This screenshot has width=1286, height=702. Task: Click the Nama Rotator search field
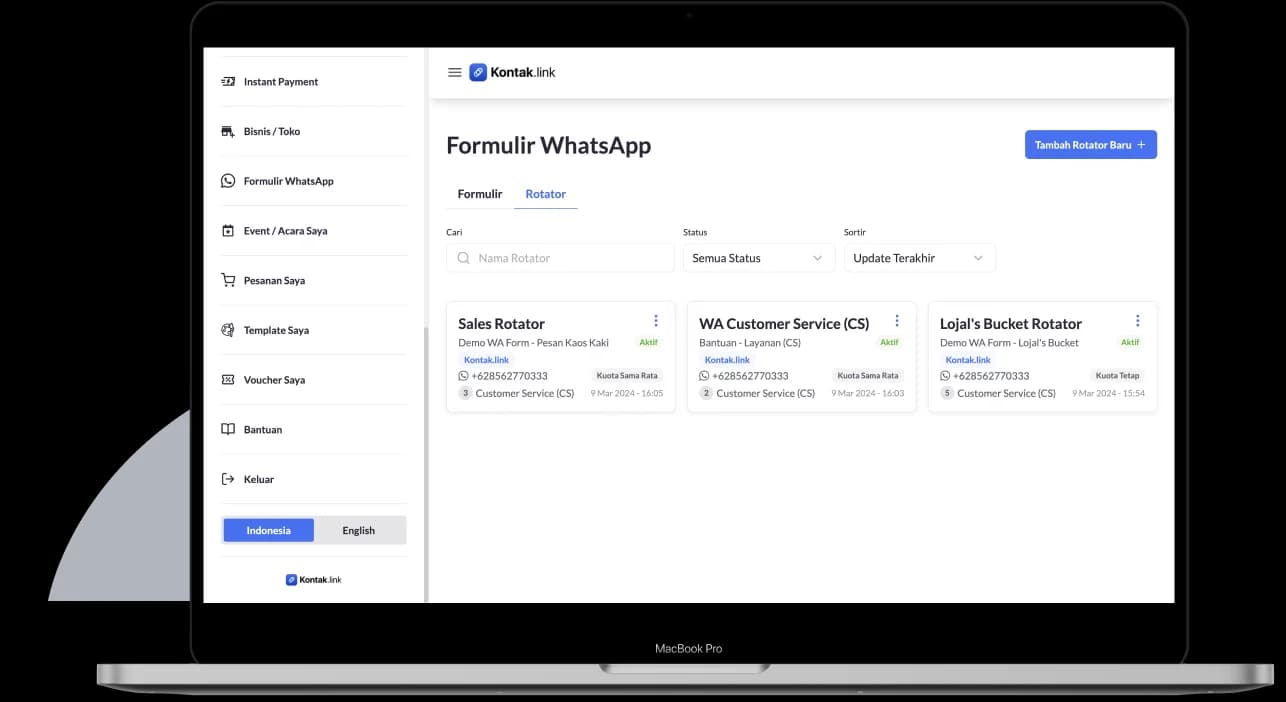pos(560,258)
